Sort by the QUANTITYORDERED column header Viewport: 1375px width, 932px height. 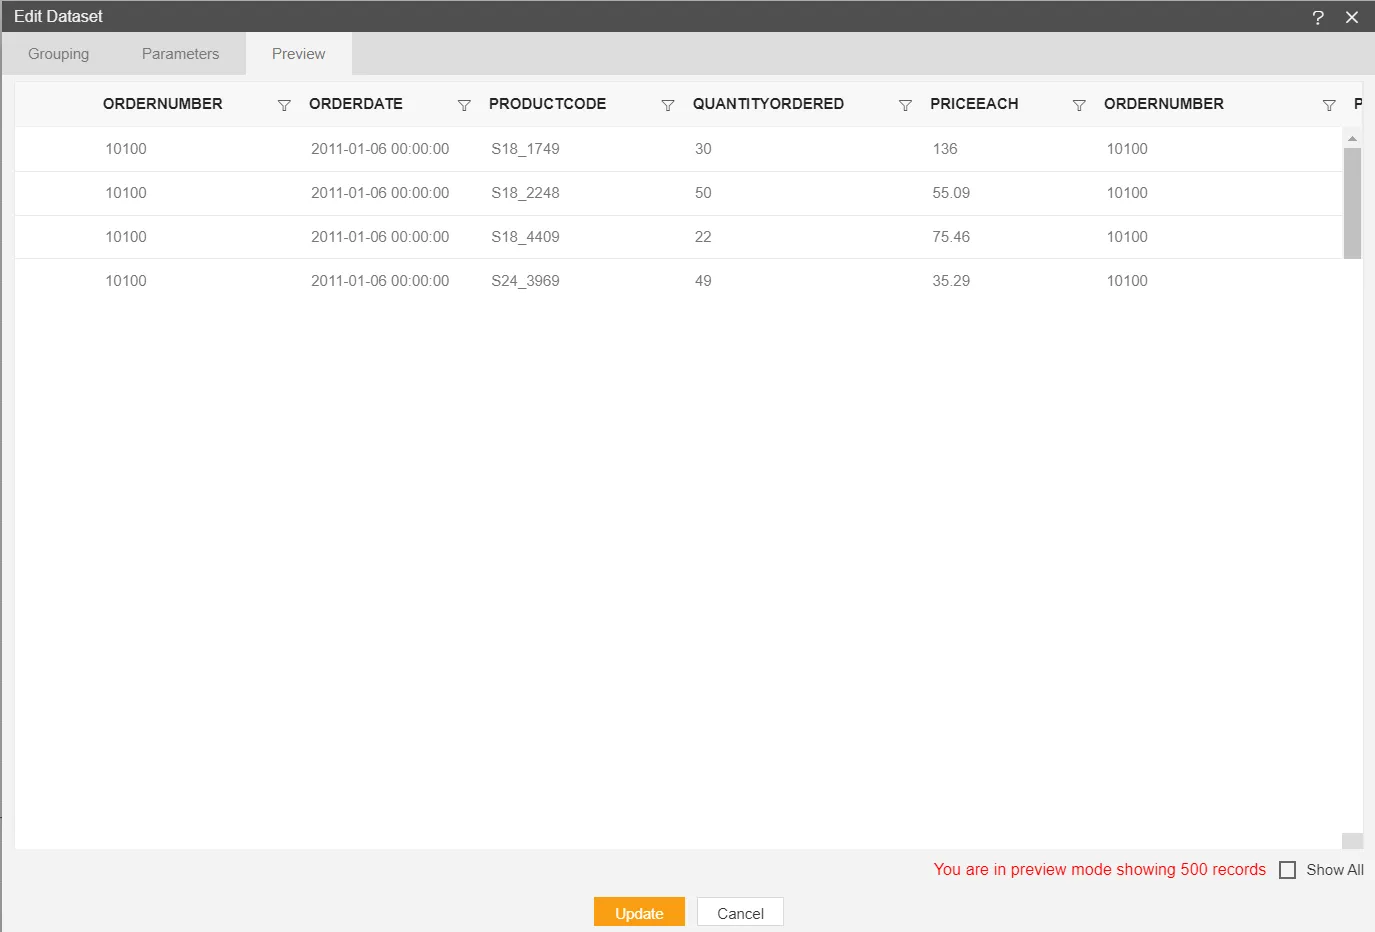[768, 104]
